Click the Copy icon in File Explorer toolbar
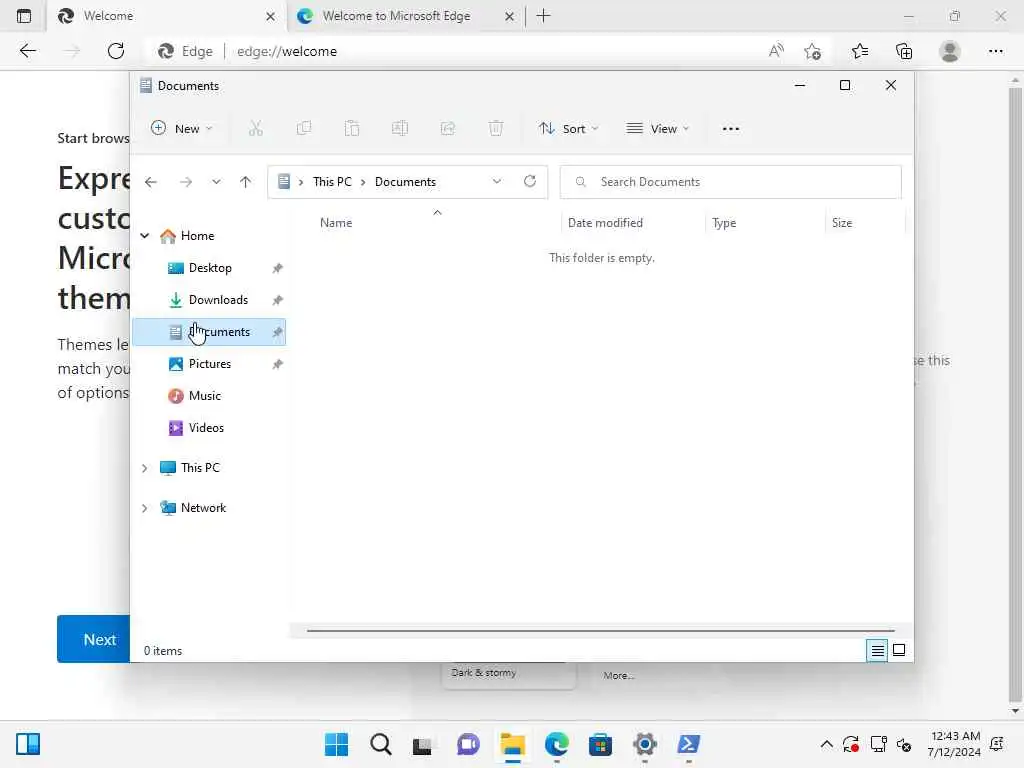Screen dimensions: 1024x768 (x=304, y=129)
